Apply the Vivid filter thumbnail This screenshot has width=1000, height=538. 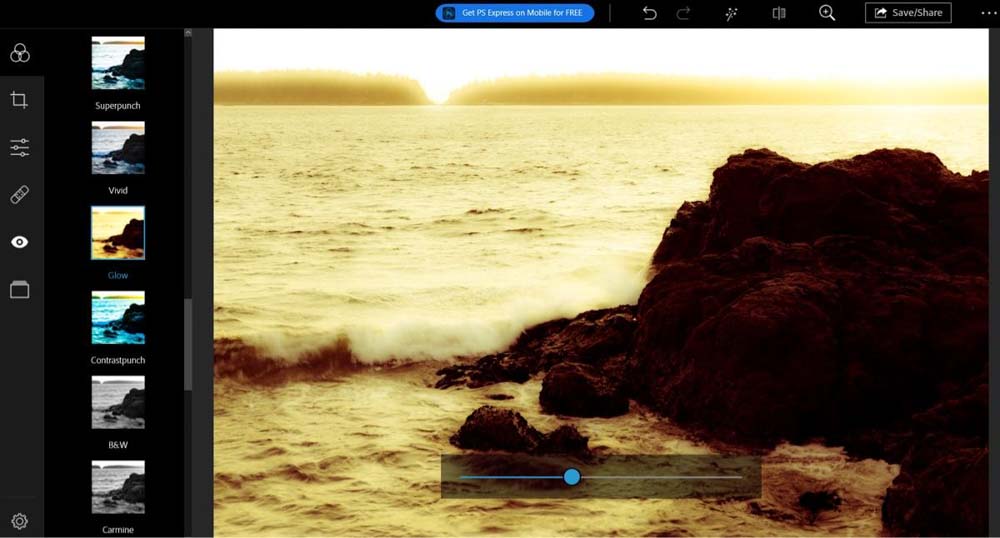tap(118, 147)
